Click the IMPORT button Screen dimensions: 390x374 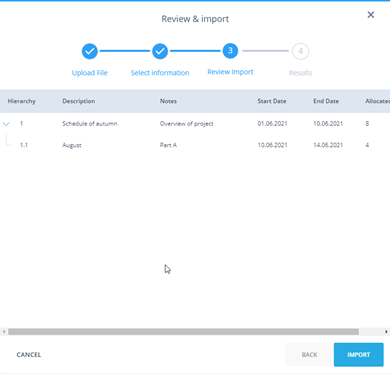point(359,355)
